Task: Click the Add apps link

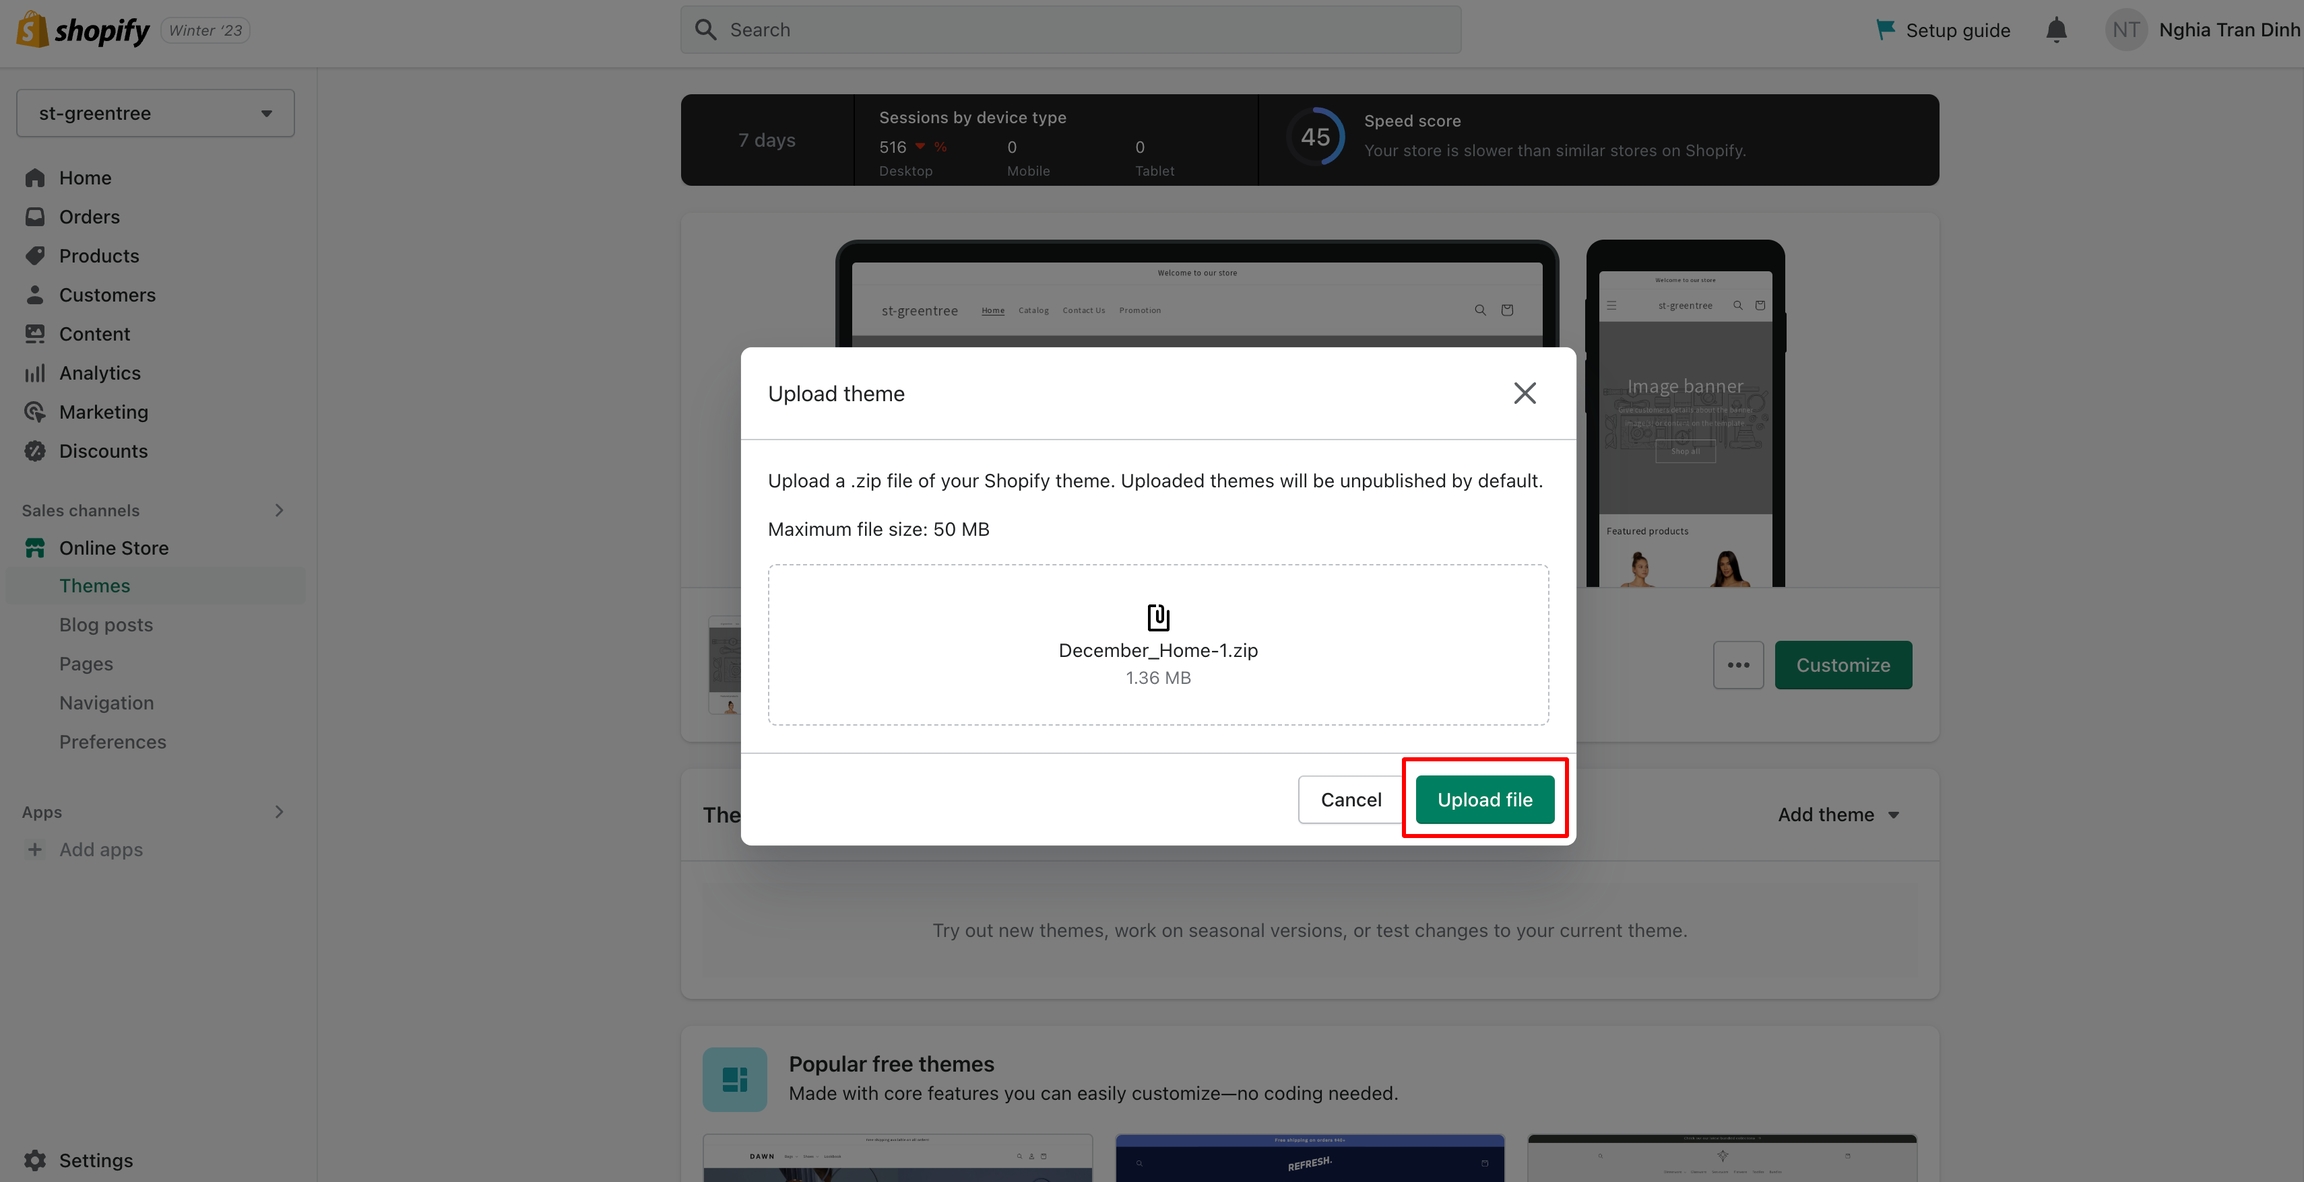Action: coord(100,850)
